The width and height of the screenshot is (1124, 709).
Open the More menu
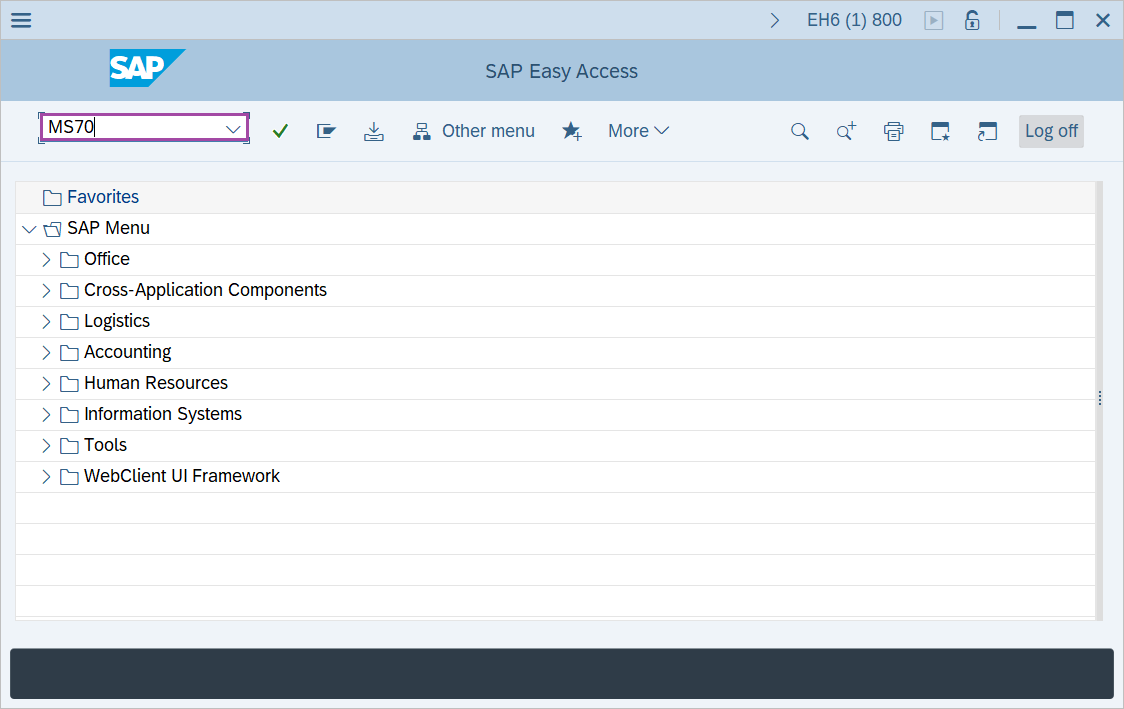[x=638, y=131]
